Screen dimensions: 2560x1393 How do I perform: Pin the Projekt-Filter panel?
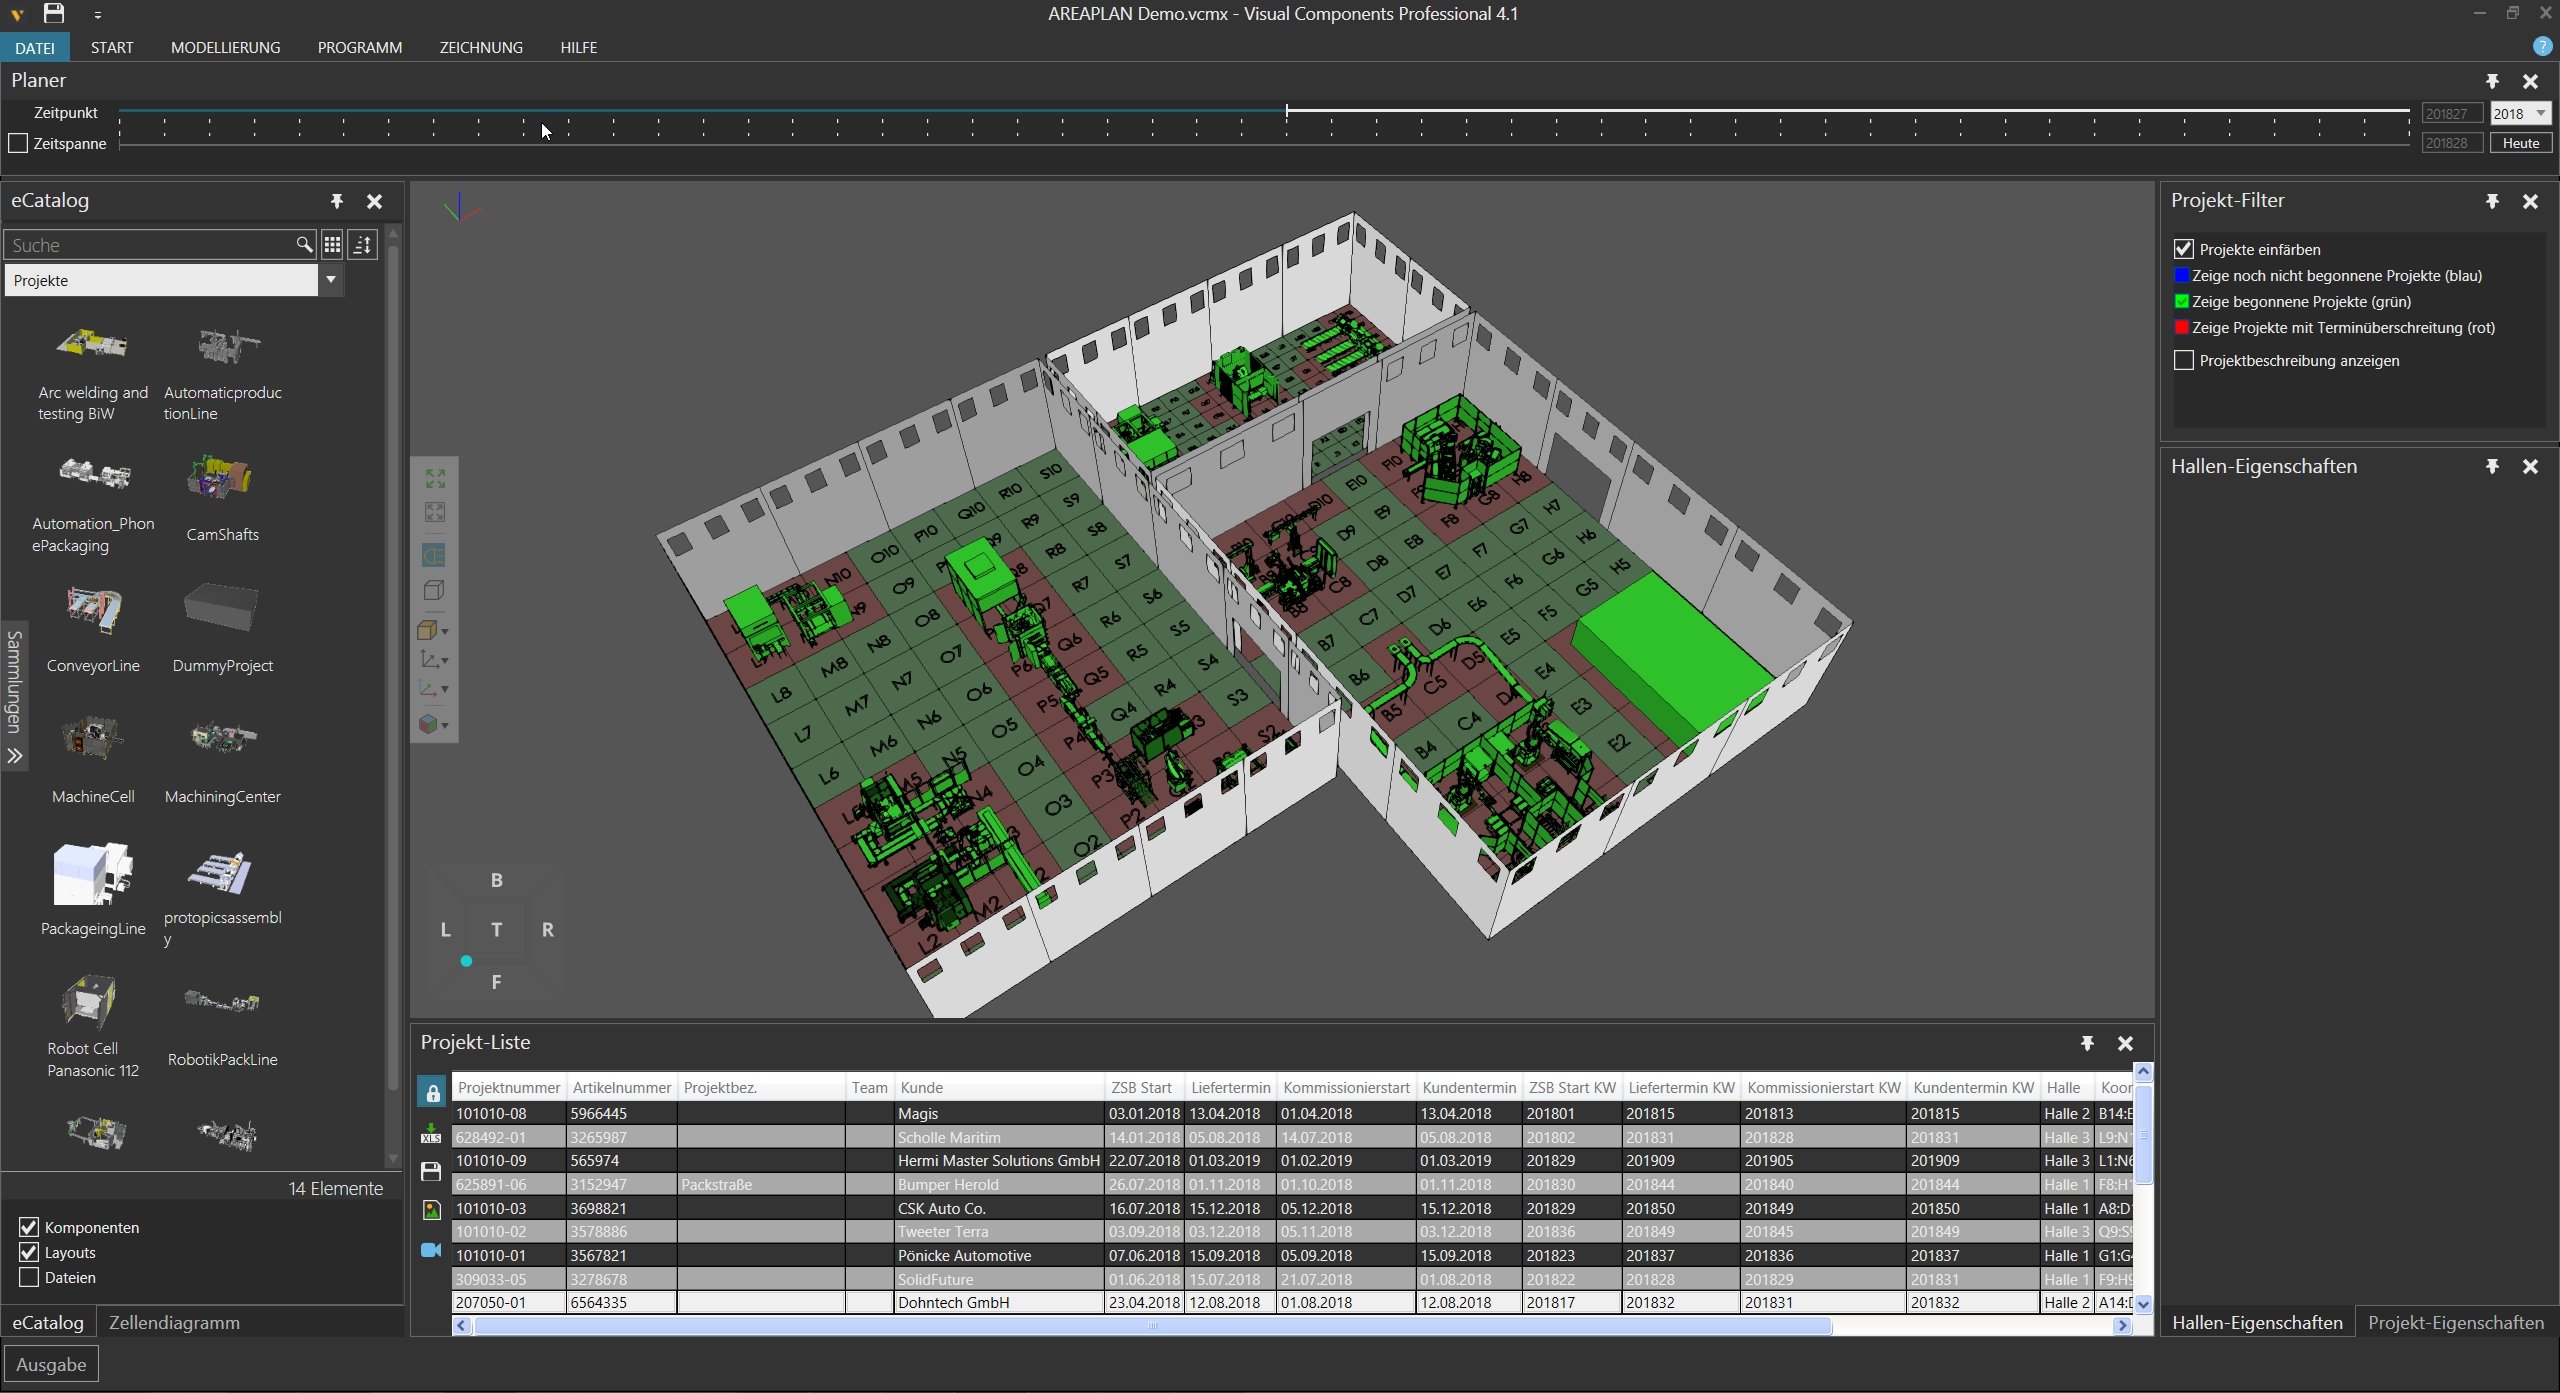coord(2492,201)
